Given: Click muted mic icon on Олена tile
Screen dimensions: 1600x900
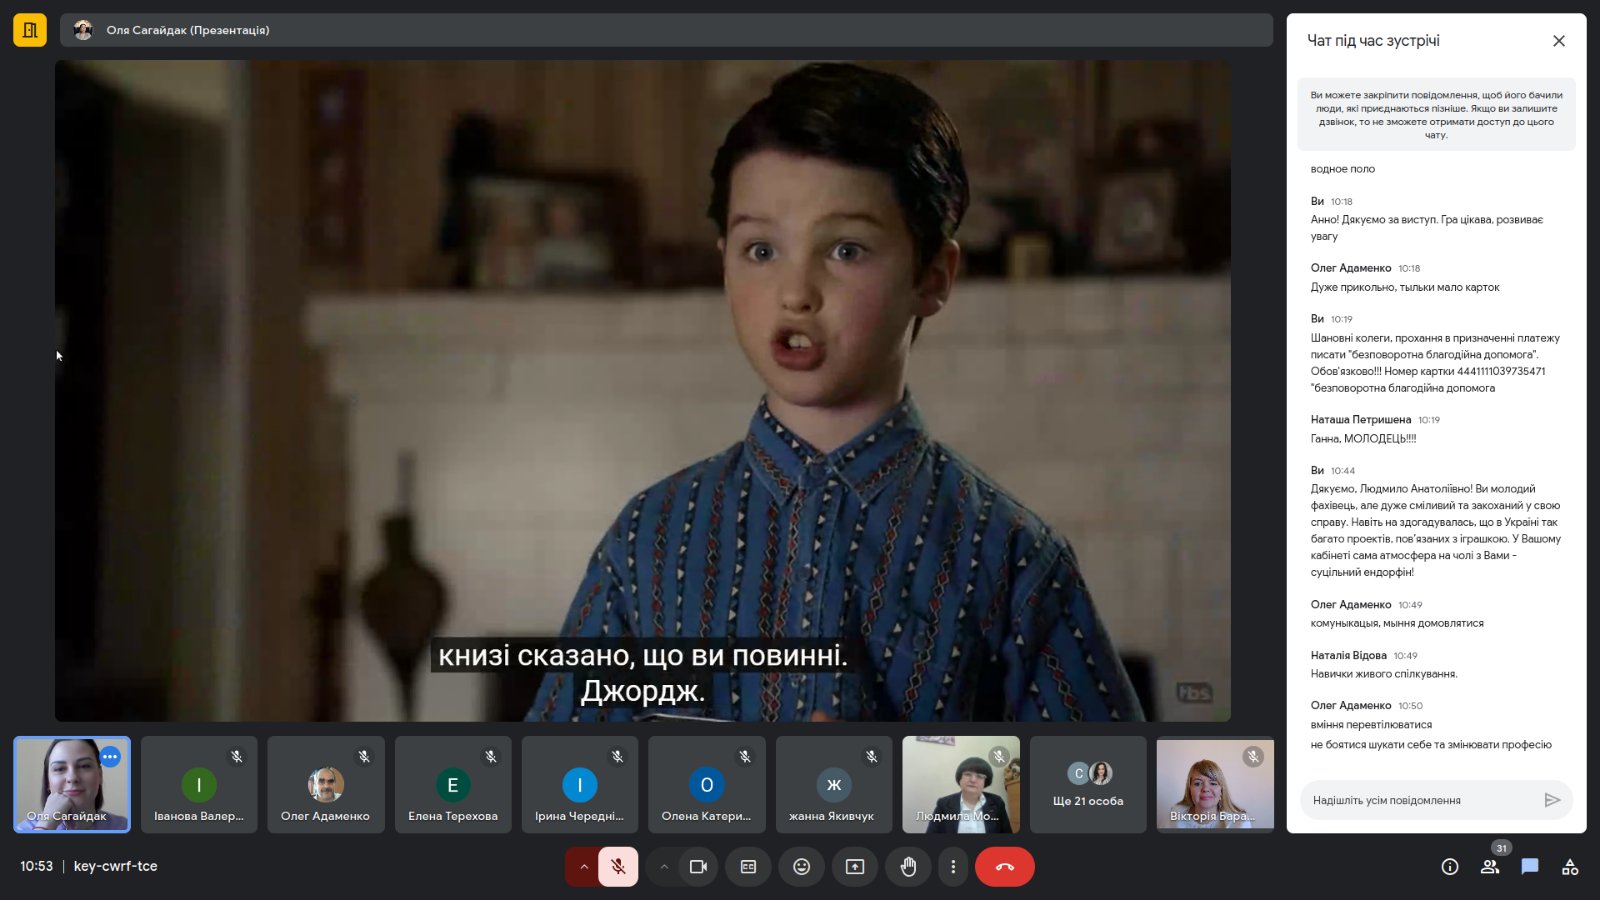Looking at the screenshot, I should point(745,757).
